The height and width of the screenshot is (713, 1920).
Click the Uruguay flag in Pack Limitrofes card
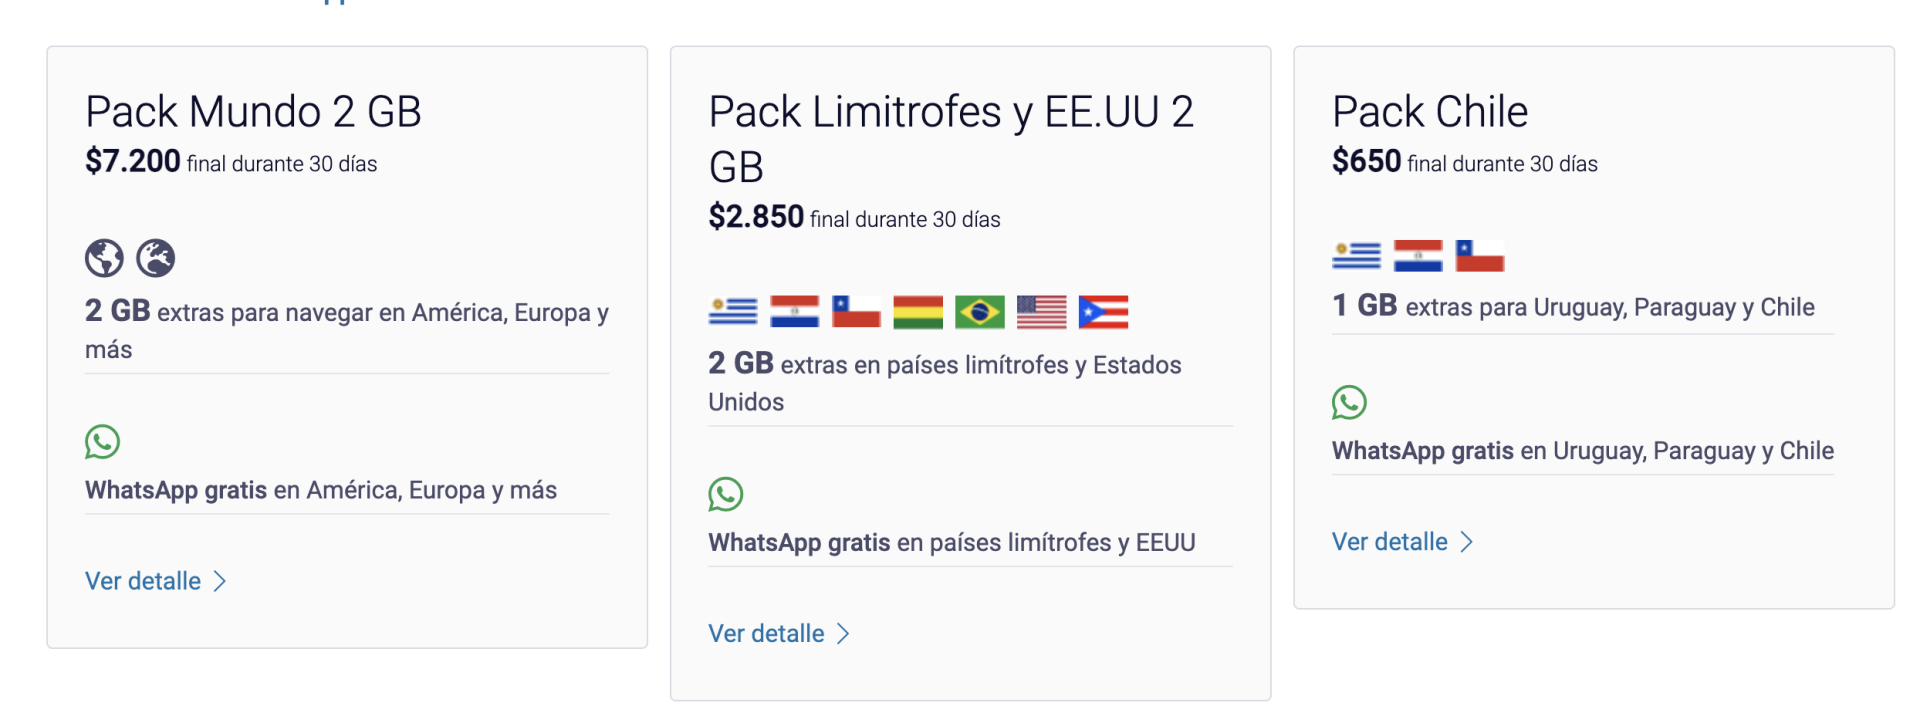732,311
